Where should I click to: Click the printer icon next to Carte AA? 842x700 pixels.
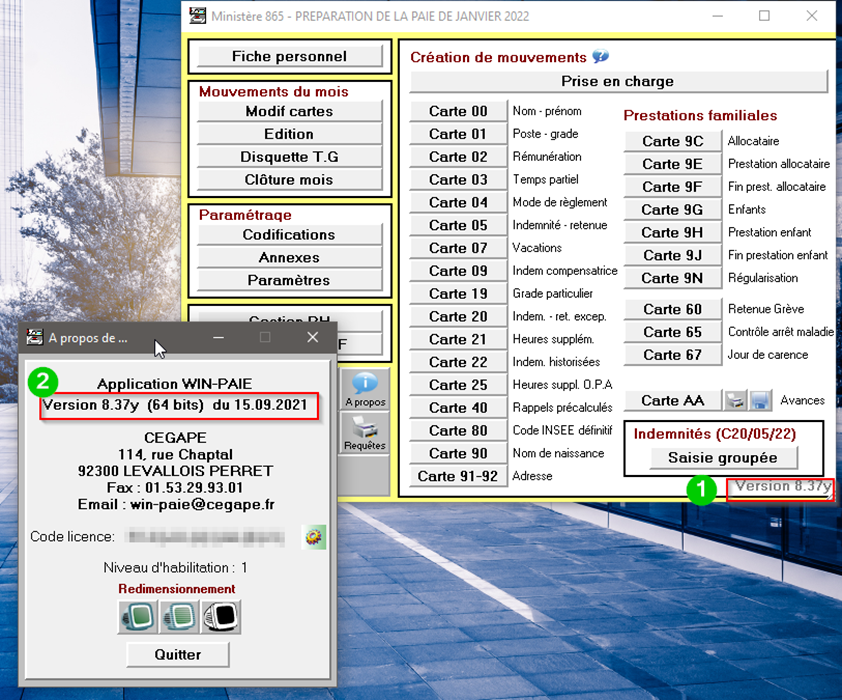(734, 400)
